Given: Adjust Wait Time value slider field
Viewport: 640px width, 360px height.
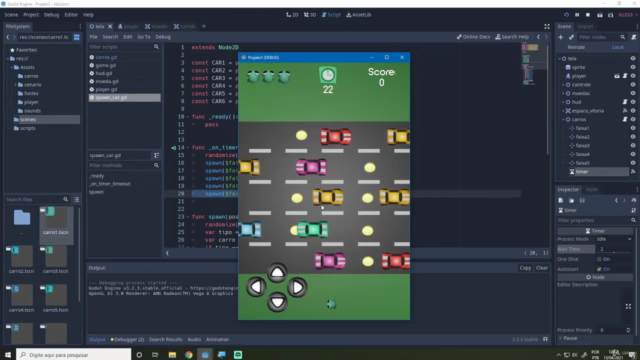Looking at the screenshot, I should [613, 249].
